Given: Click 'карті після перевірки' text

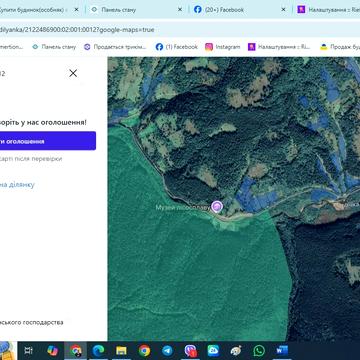Looking at the screenshot, I should pyautogui.click(x=31, y=159).
